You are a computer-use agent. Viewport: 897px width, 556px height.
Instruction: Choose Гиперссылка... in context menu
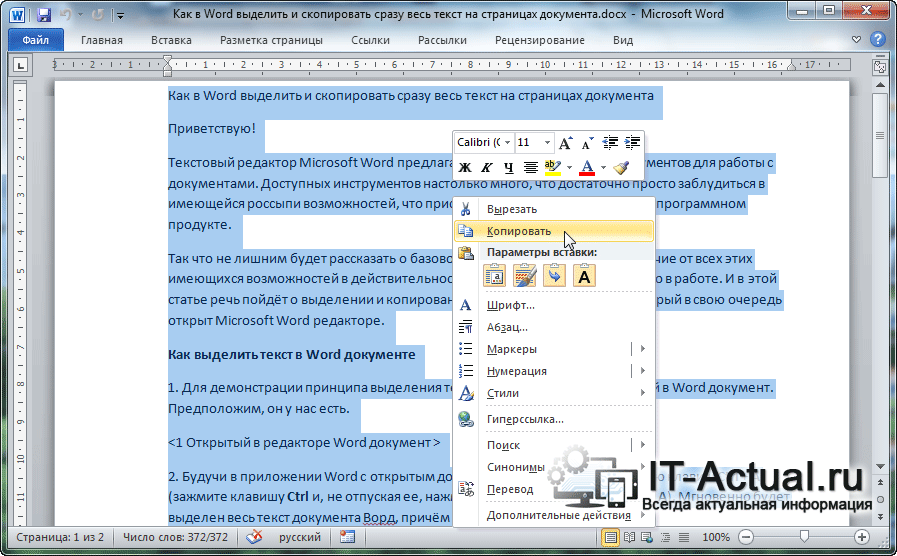[x=554, y=419]
